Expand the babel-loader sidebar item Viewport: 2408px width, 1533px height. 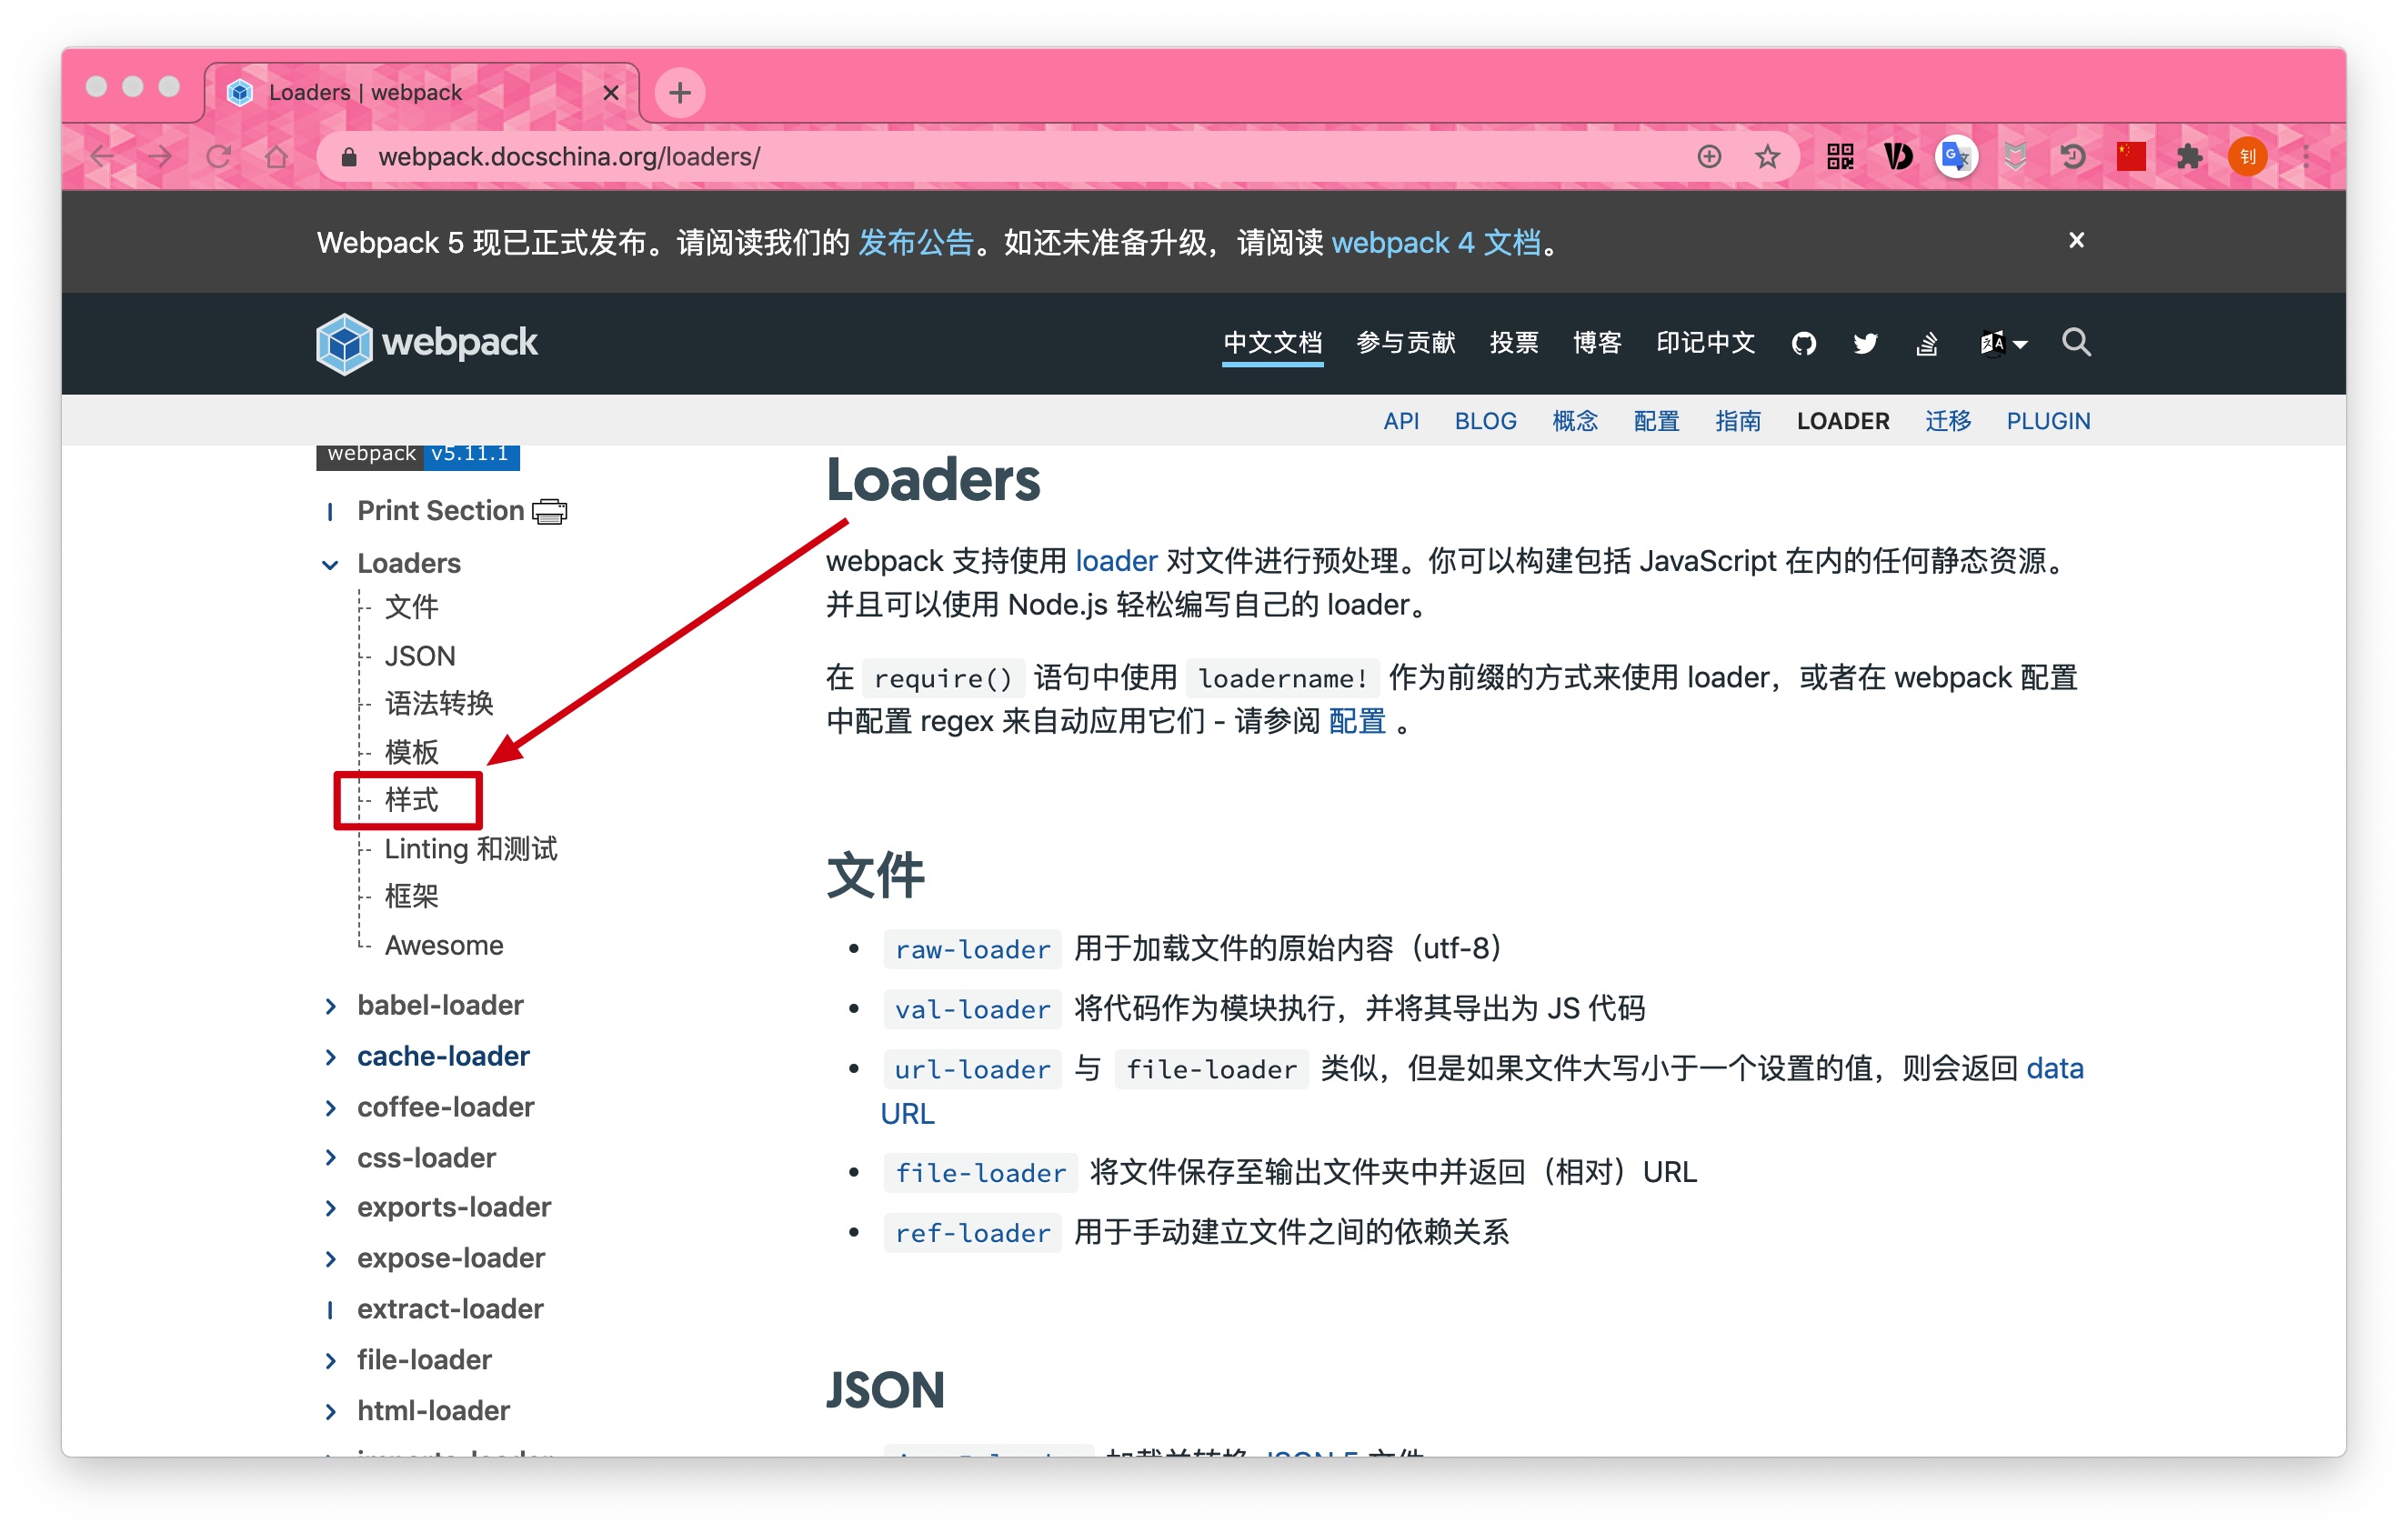(x=330, y=1006)
